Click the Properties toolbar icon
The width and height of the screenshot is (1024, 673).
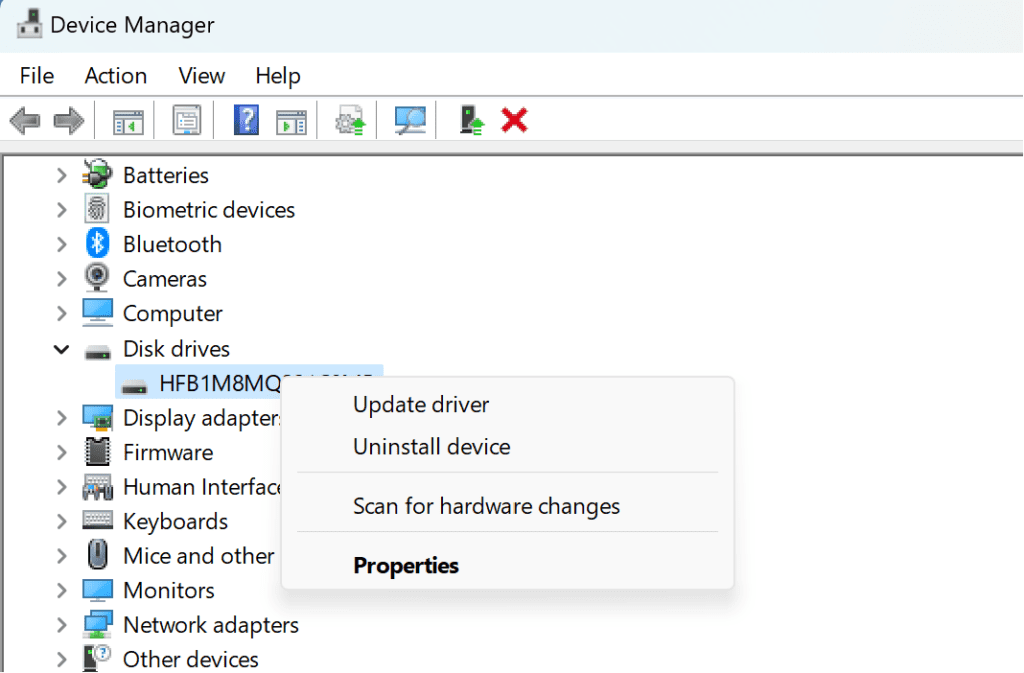tap(186, 119)
